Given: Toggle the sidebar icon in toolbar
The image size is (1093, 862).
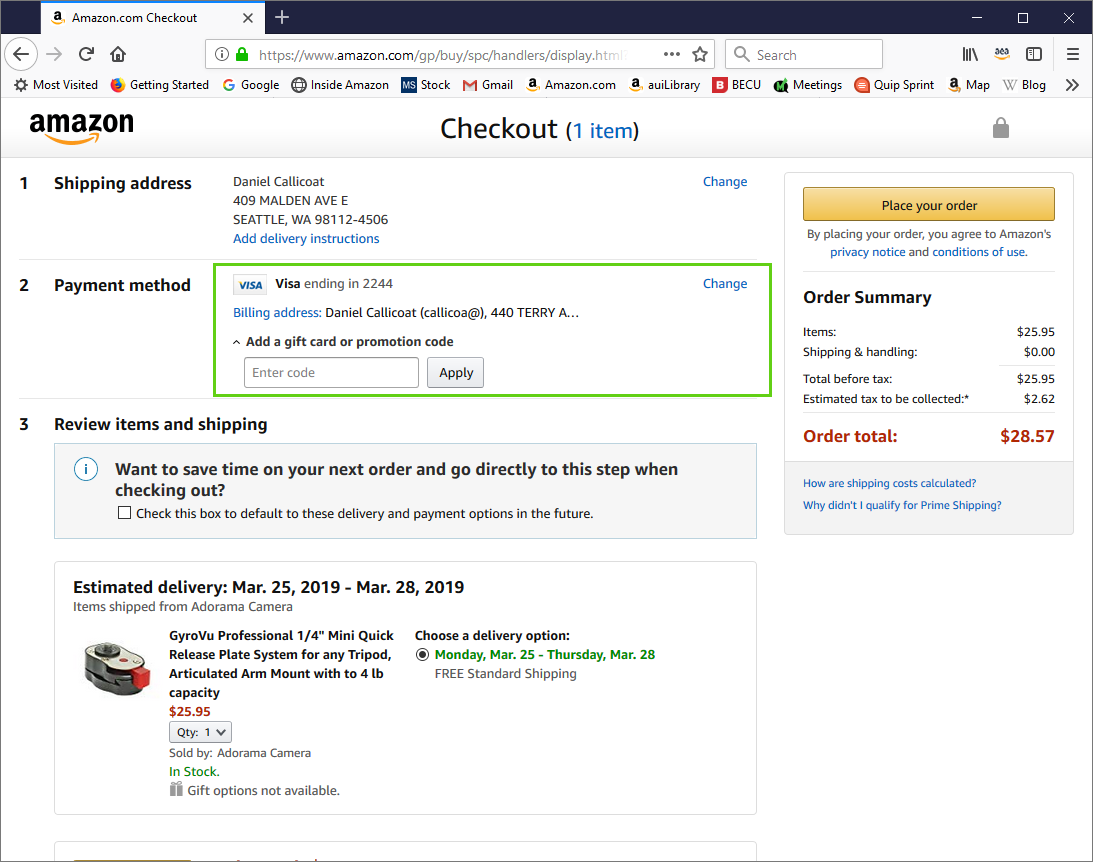Looking at the screenshot, I should [x=1034, y=54].
